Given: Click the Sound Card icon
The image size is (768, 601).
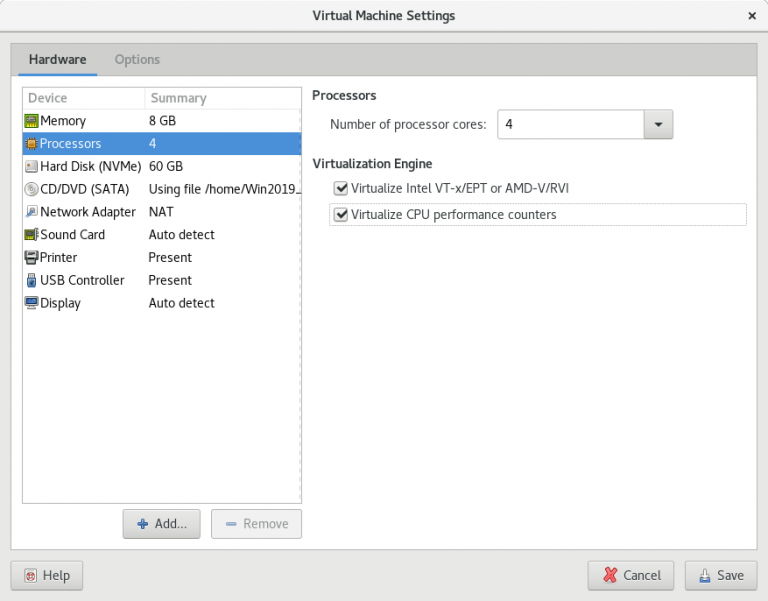Looking at the screenshot, I should [31, 235].
